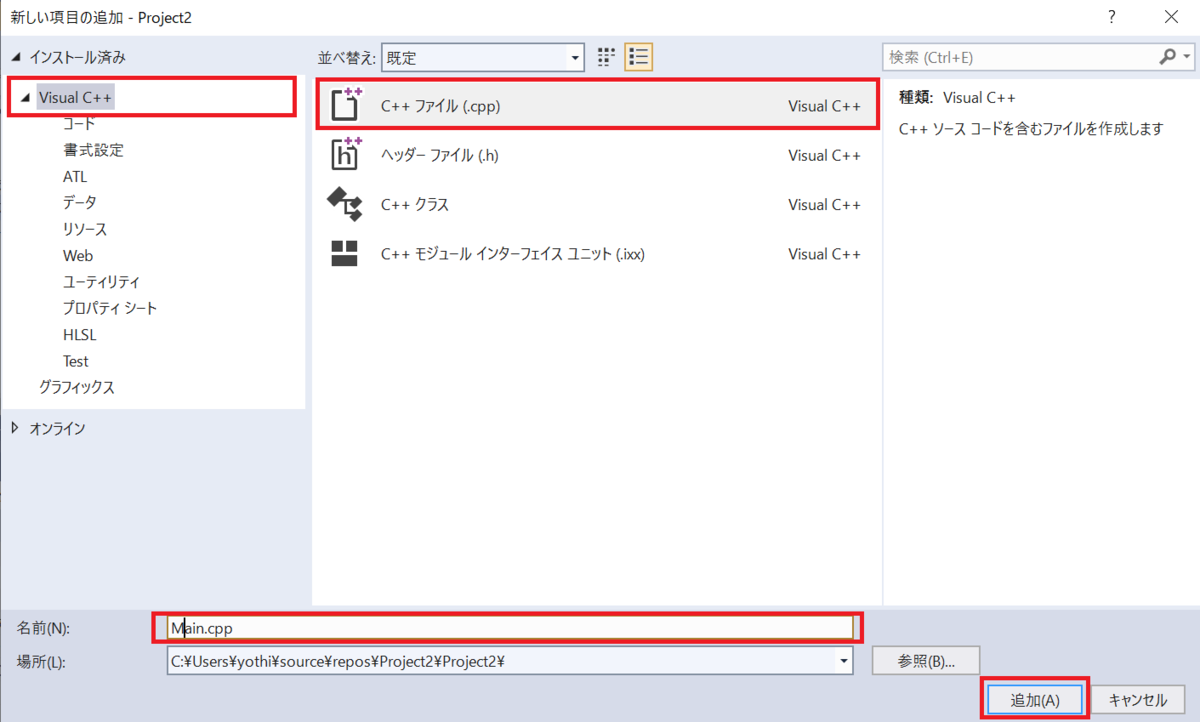Select the プロパティ シート category
Viewport: 1200px width, 722px height.
pyautogui.click(x=110, y=308)
